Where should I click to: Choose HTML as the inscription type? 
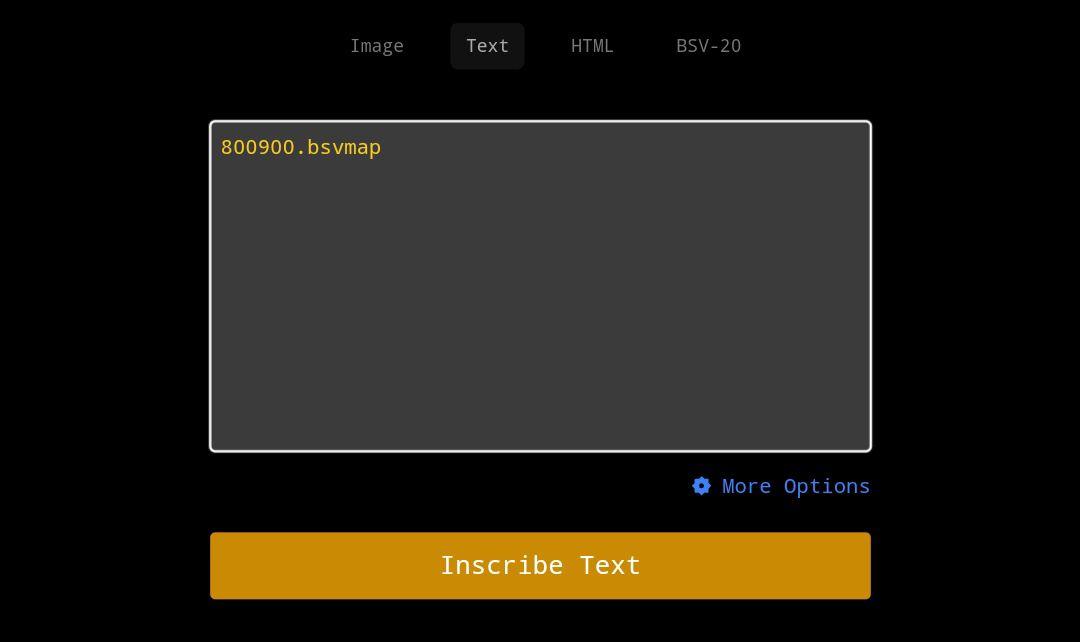pos(592,46)
